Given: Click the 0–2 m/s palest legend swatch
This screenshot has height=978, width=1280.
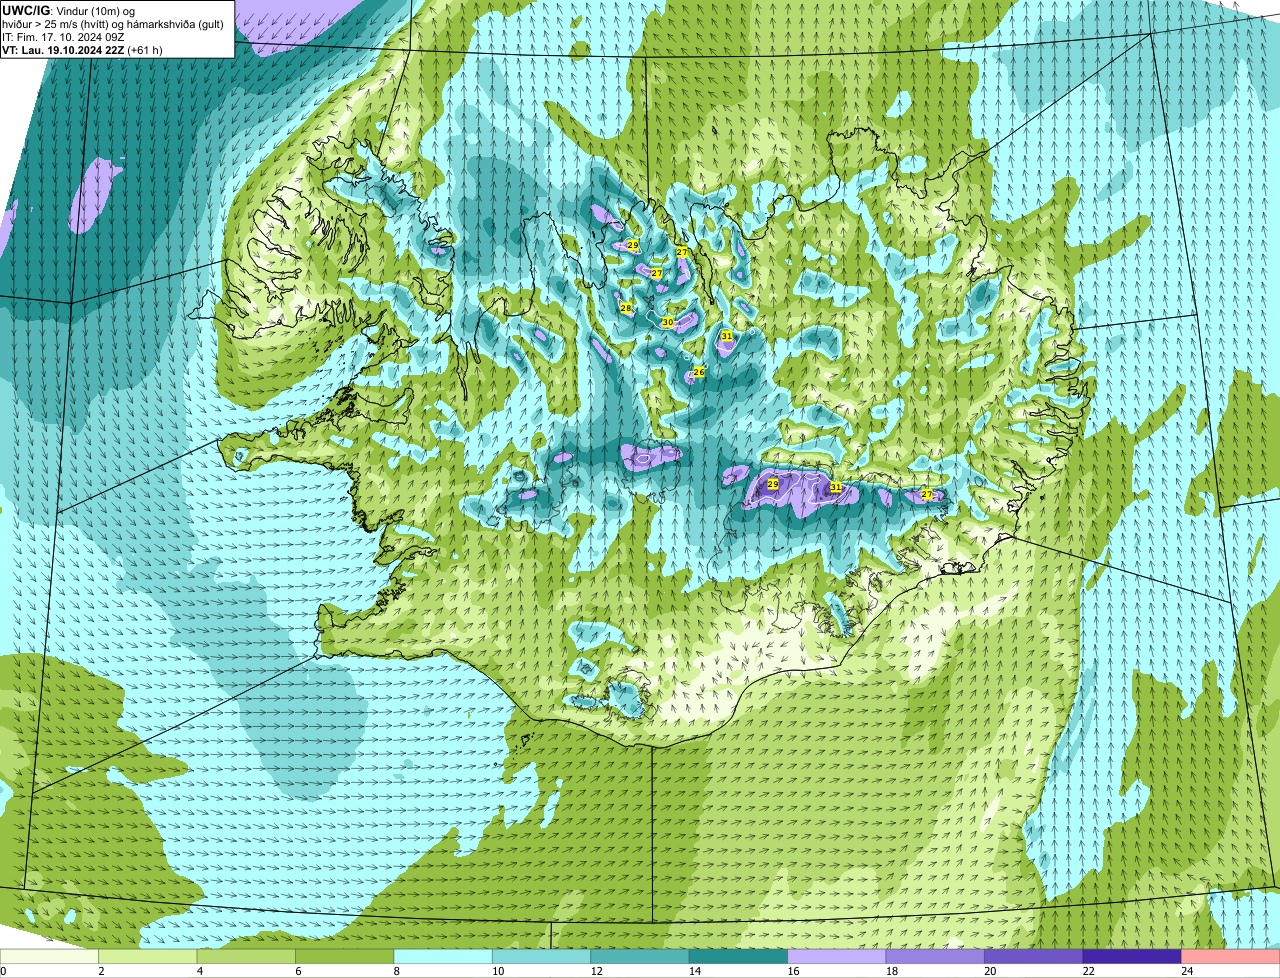Looking at the screenshot, I should click(50, 956).
